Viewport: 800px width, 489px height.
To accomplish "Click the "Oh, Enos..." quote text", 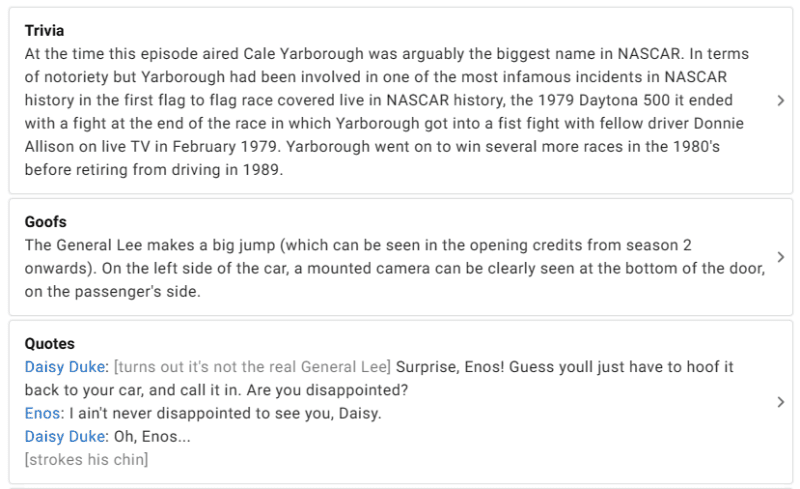I will pos(152,436).
